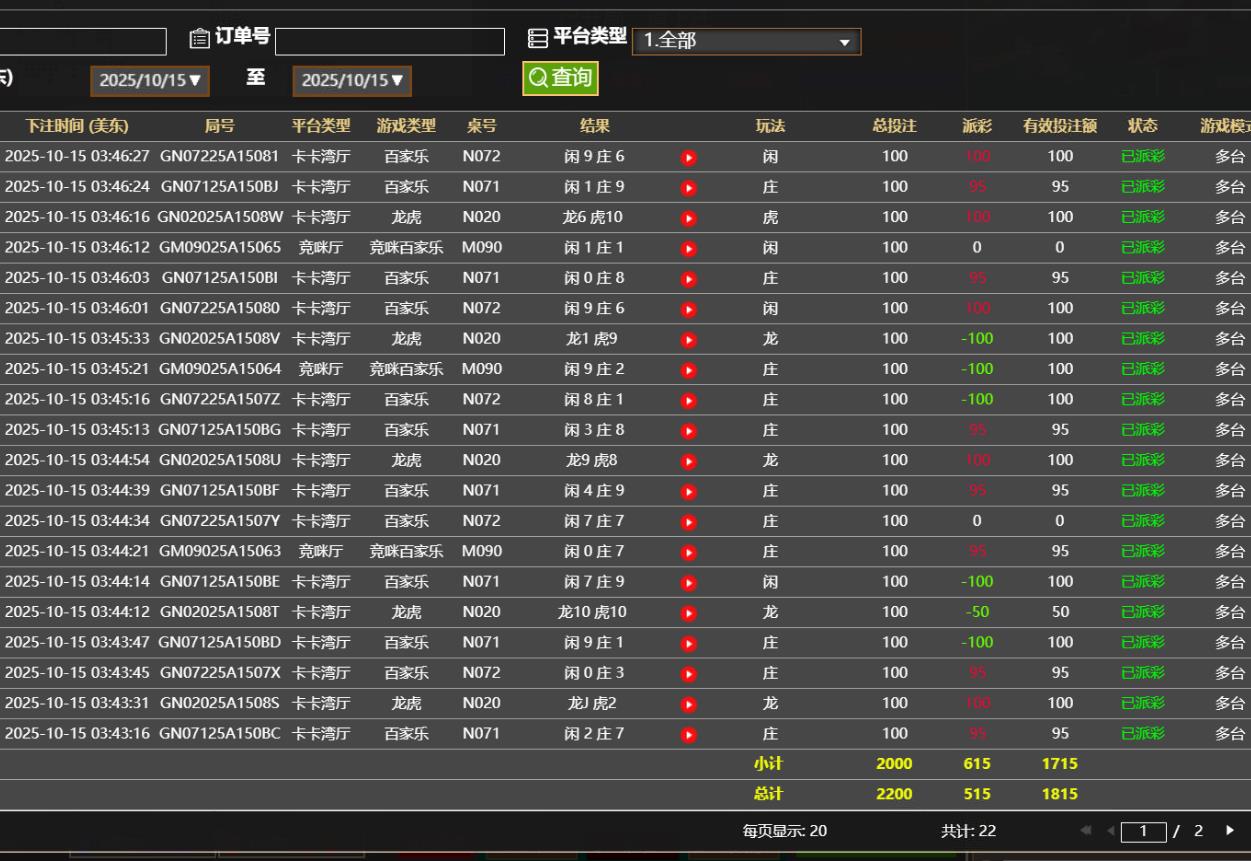The width and height of the screenshot is (1251, 861).
Task: Click the green 查询 search button
Action: tap(560, 78)
